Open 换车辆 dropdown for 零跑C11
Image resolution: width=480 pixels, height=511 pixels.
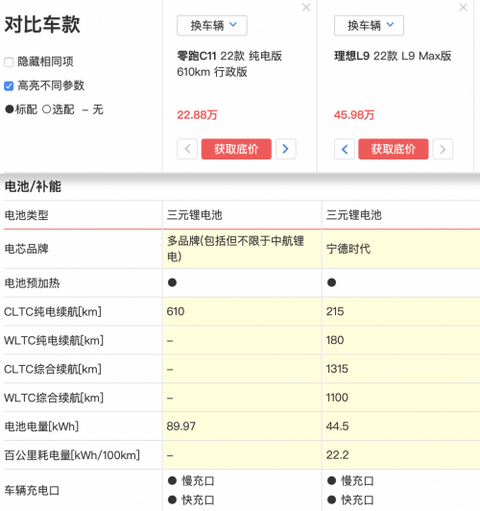[x=212, y=25]
